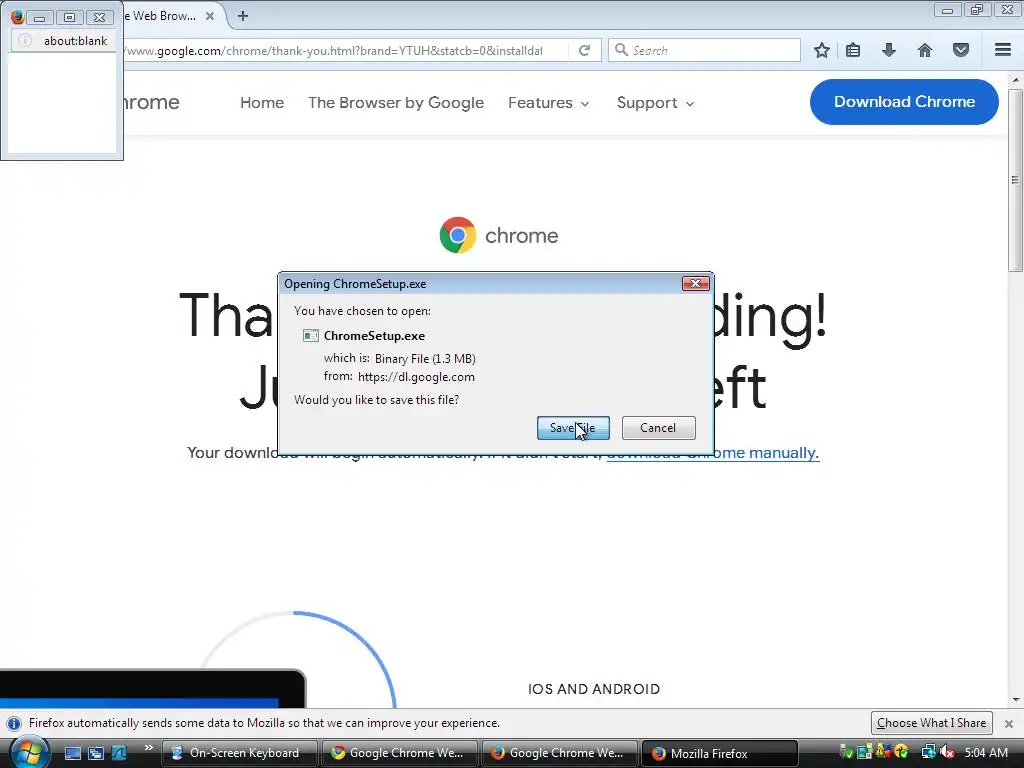Click the Download Chrome button
The image size is (1024, 768).
tap(904, 102)
